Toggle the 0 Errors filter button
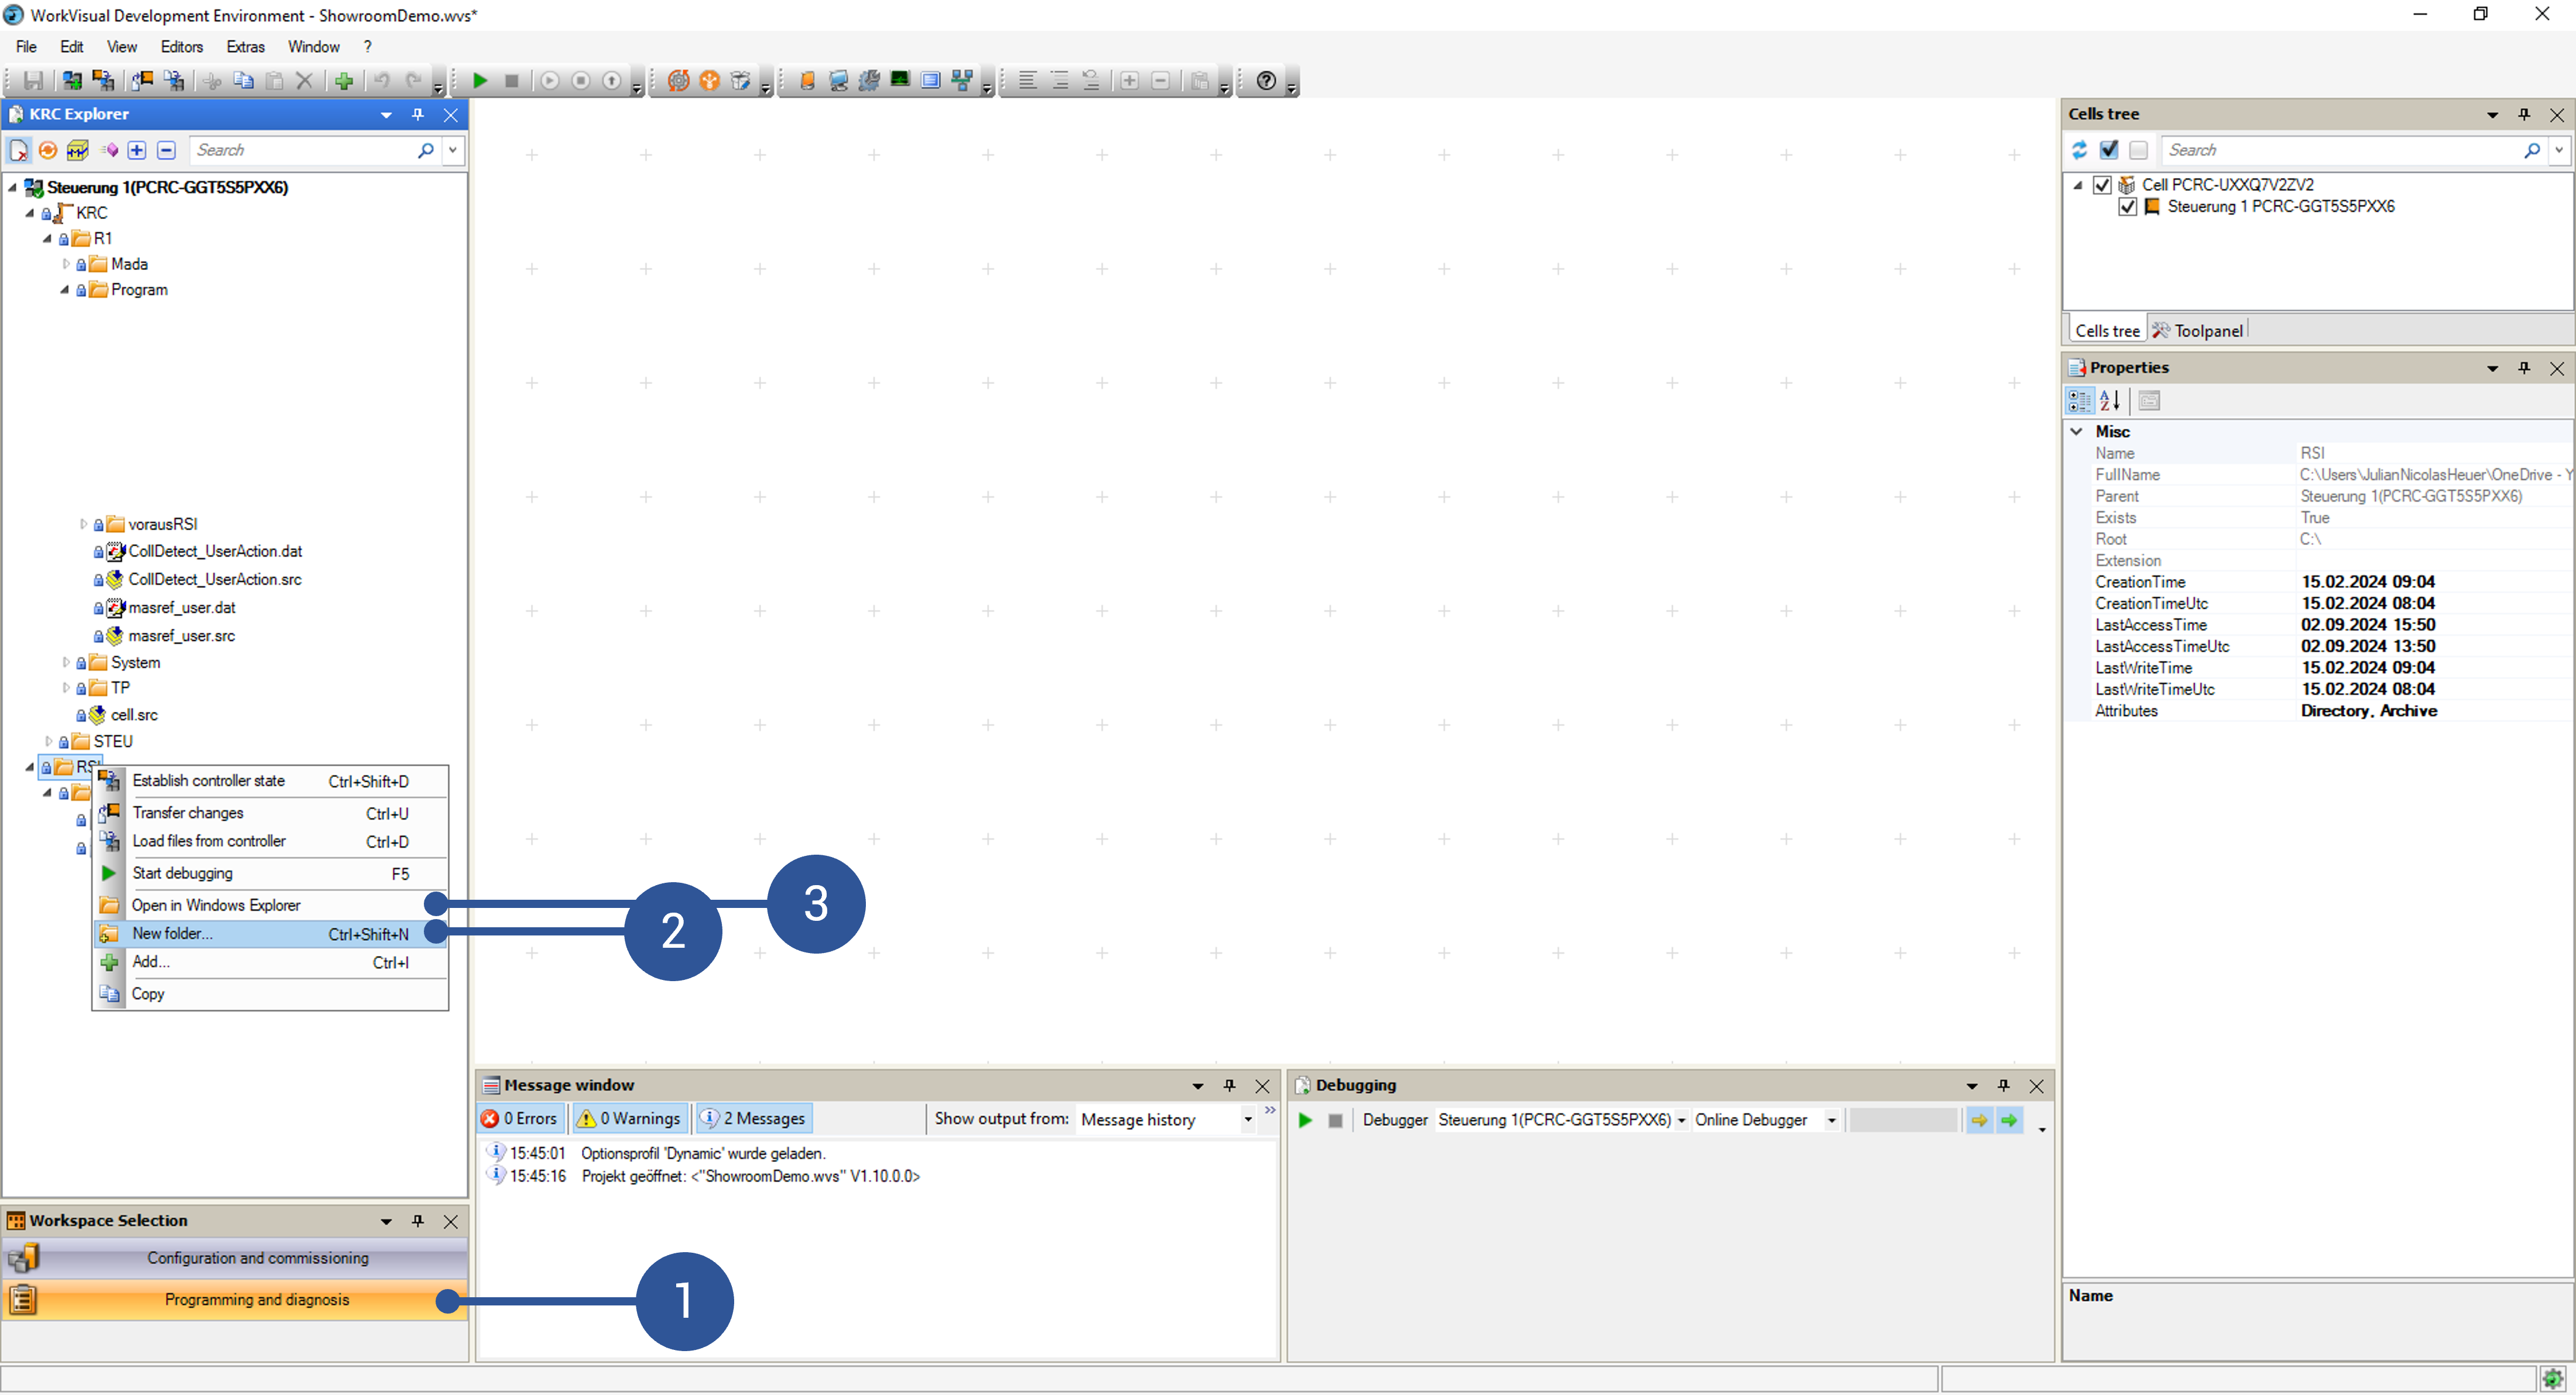Image resolution: width=2576 pixels, height=1395 pixels. click(x=521, y=1119)
